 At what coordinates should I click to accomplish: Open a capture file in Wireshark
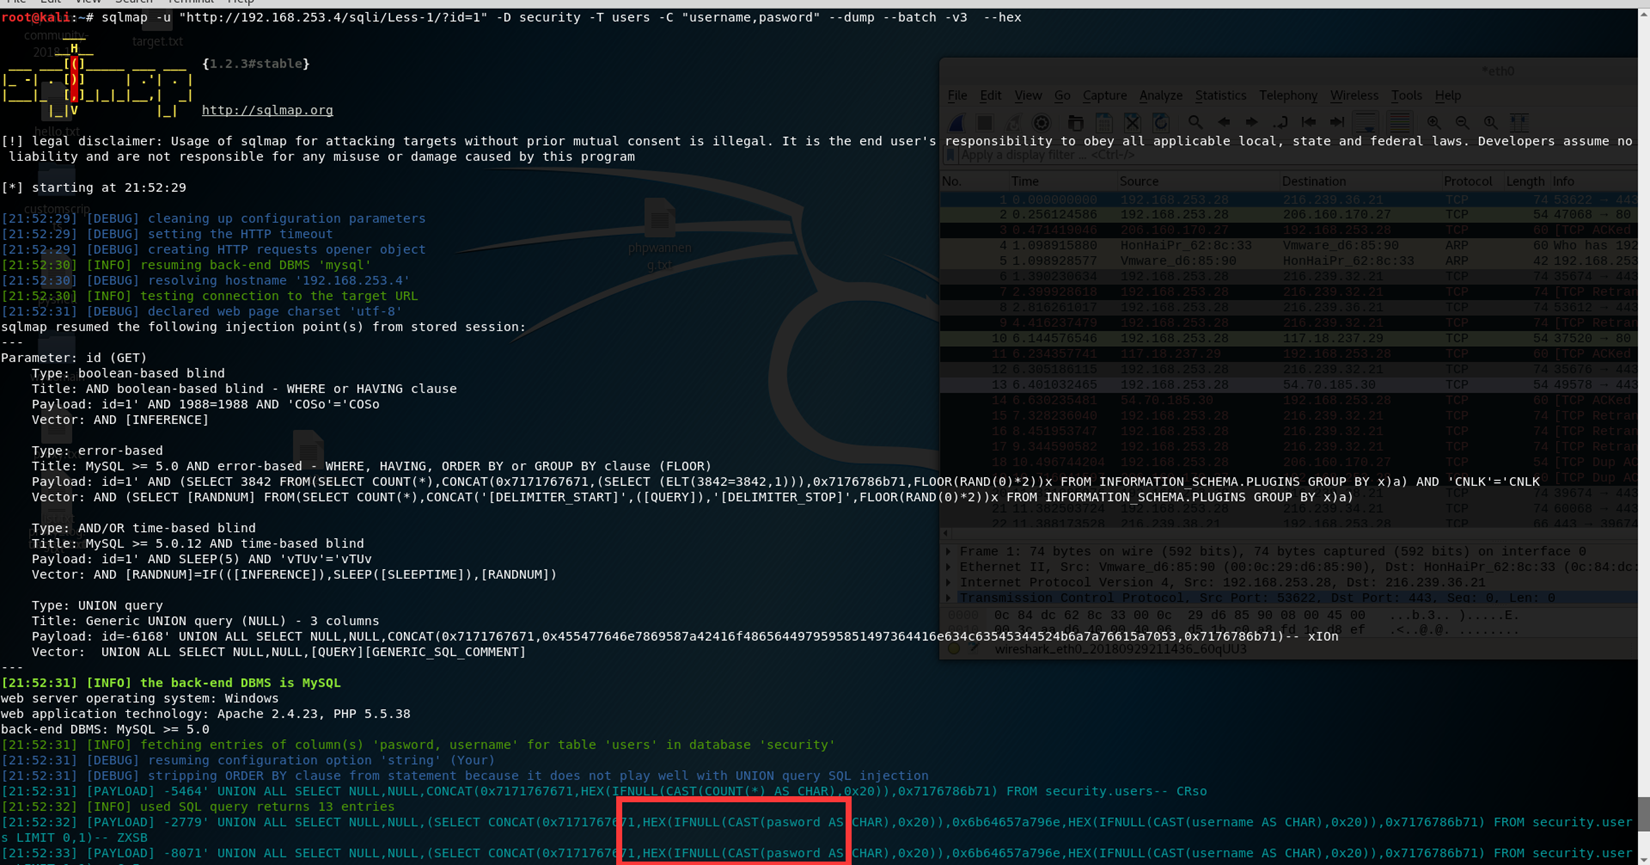point(1075,122)
